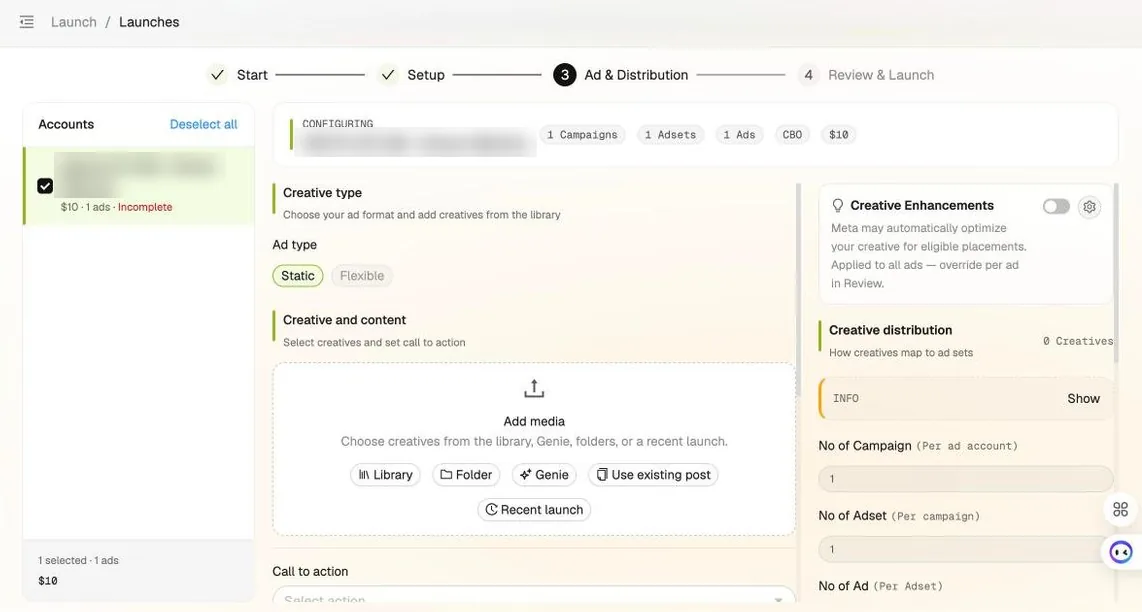The width and height of the screenshot is (1142, 612).
Task: Open the assistant chat bubble icon
Action: [x=1120, y=552]
